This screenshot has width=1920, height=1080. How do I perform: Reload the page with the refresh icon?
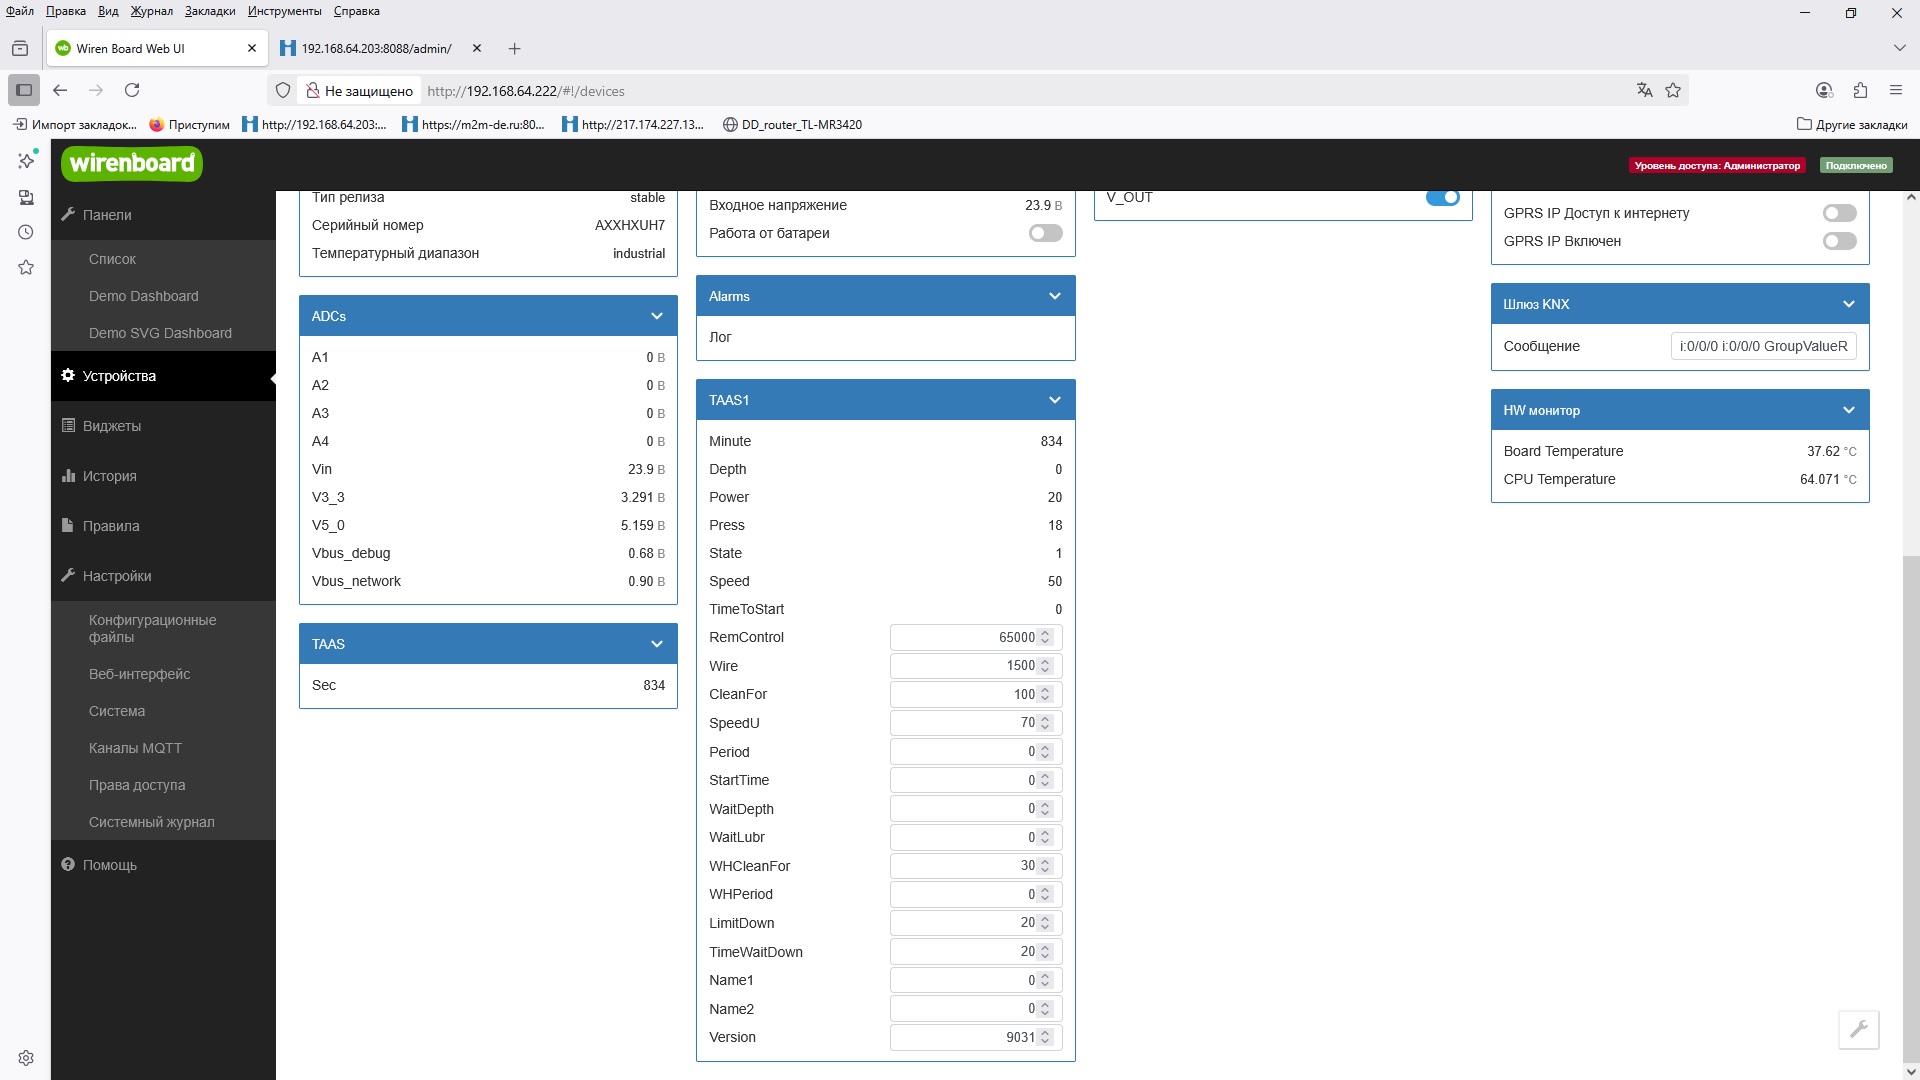point(132,90)
